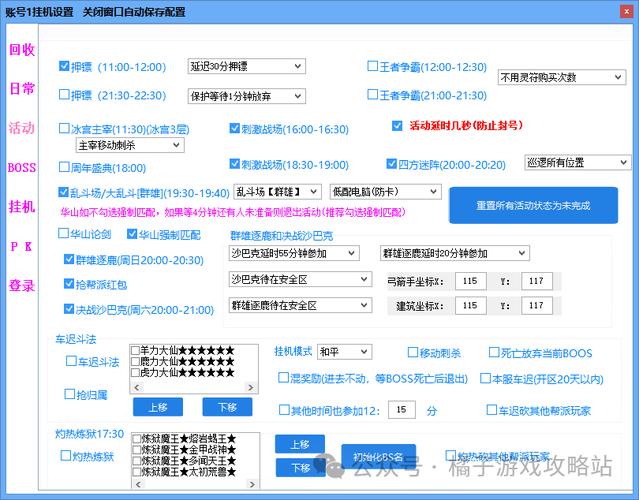Click 重置所有活动状态为未完成 button
Image resolution: width=639 pixels, height=500 pixels.
click(533, 205)
